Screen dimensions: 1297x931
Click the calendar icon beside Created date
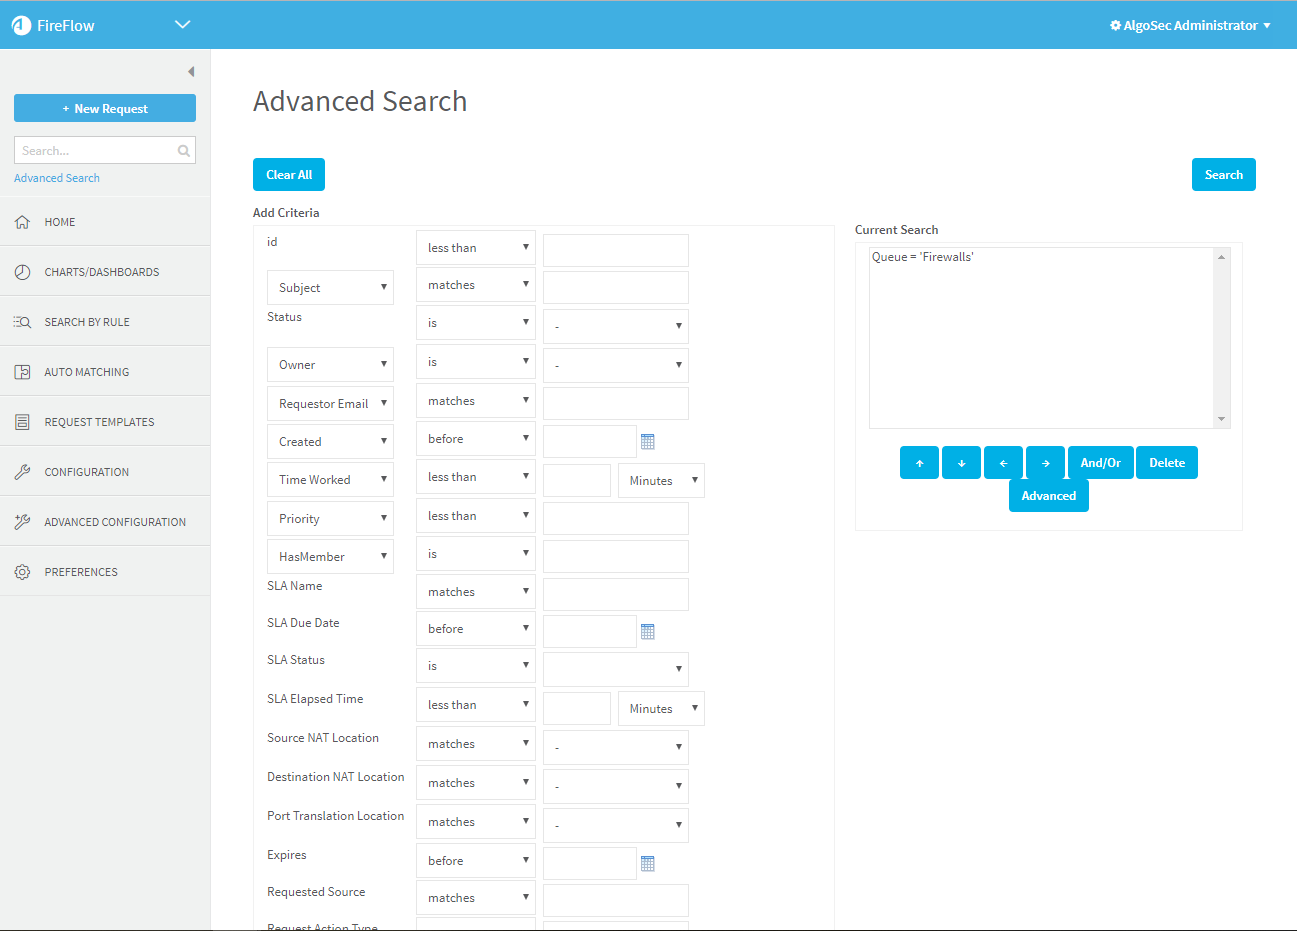tap(647, 441)
